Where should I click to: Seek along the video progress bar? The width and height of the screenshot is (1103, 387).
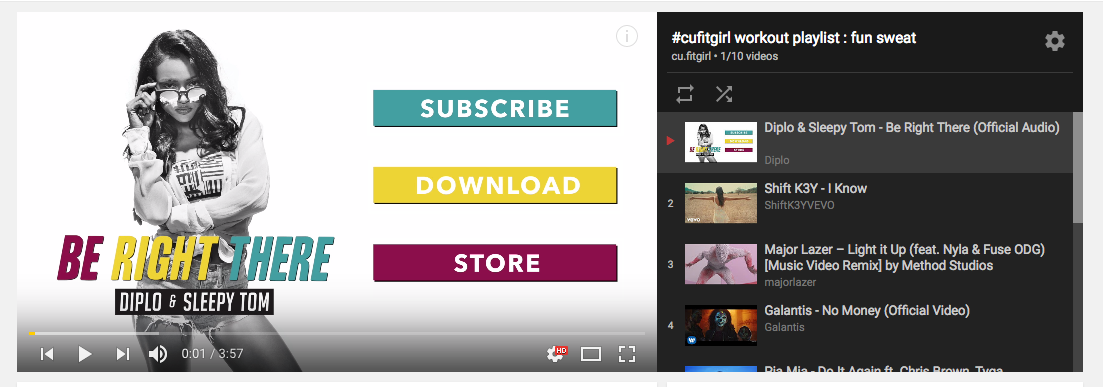tap(337, 333)
